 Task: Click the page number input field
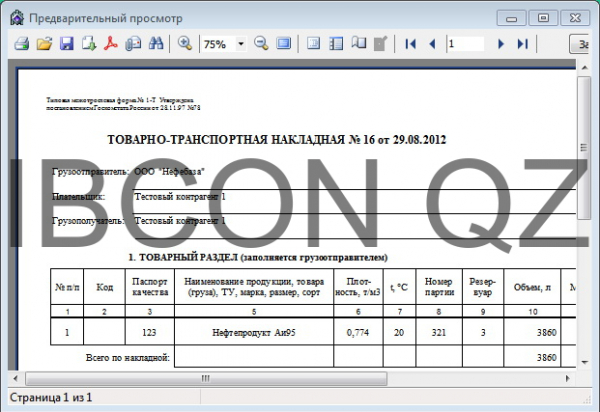pos(466,44)
